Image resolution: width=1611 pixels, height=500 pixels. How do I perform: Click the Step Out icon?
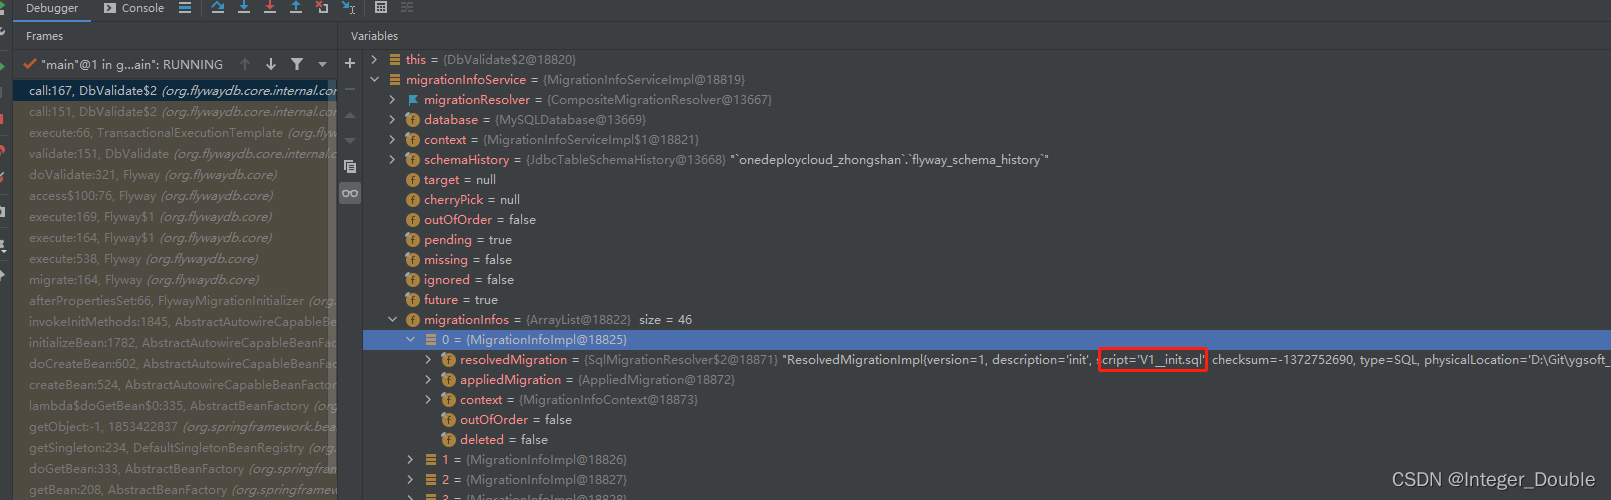coord(296,8)
